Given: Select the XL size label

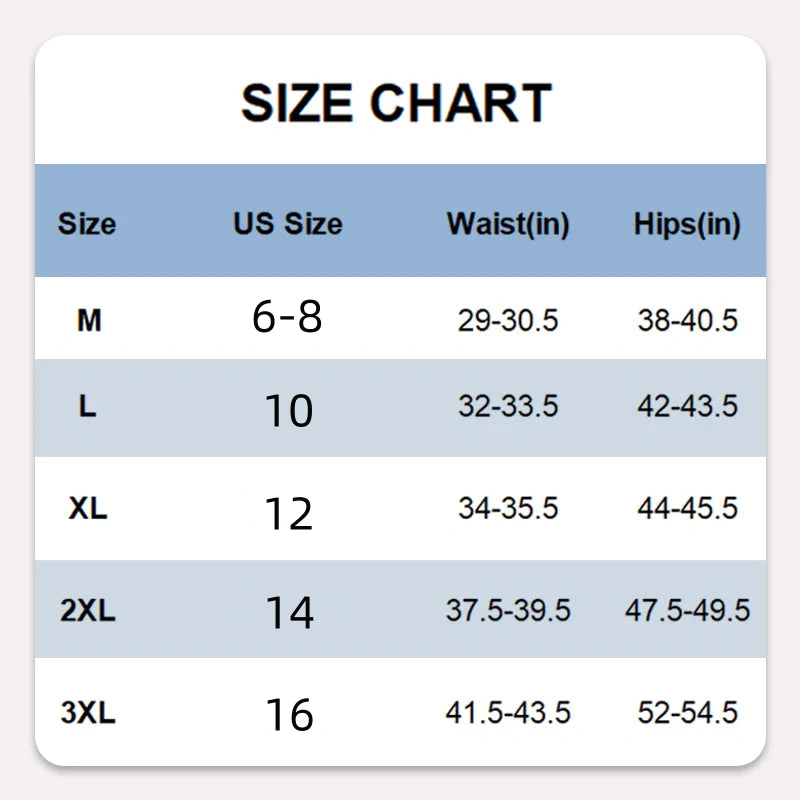Looking at the screenshot, I should (88, 508).
